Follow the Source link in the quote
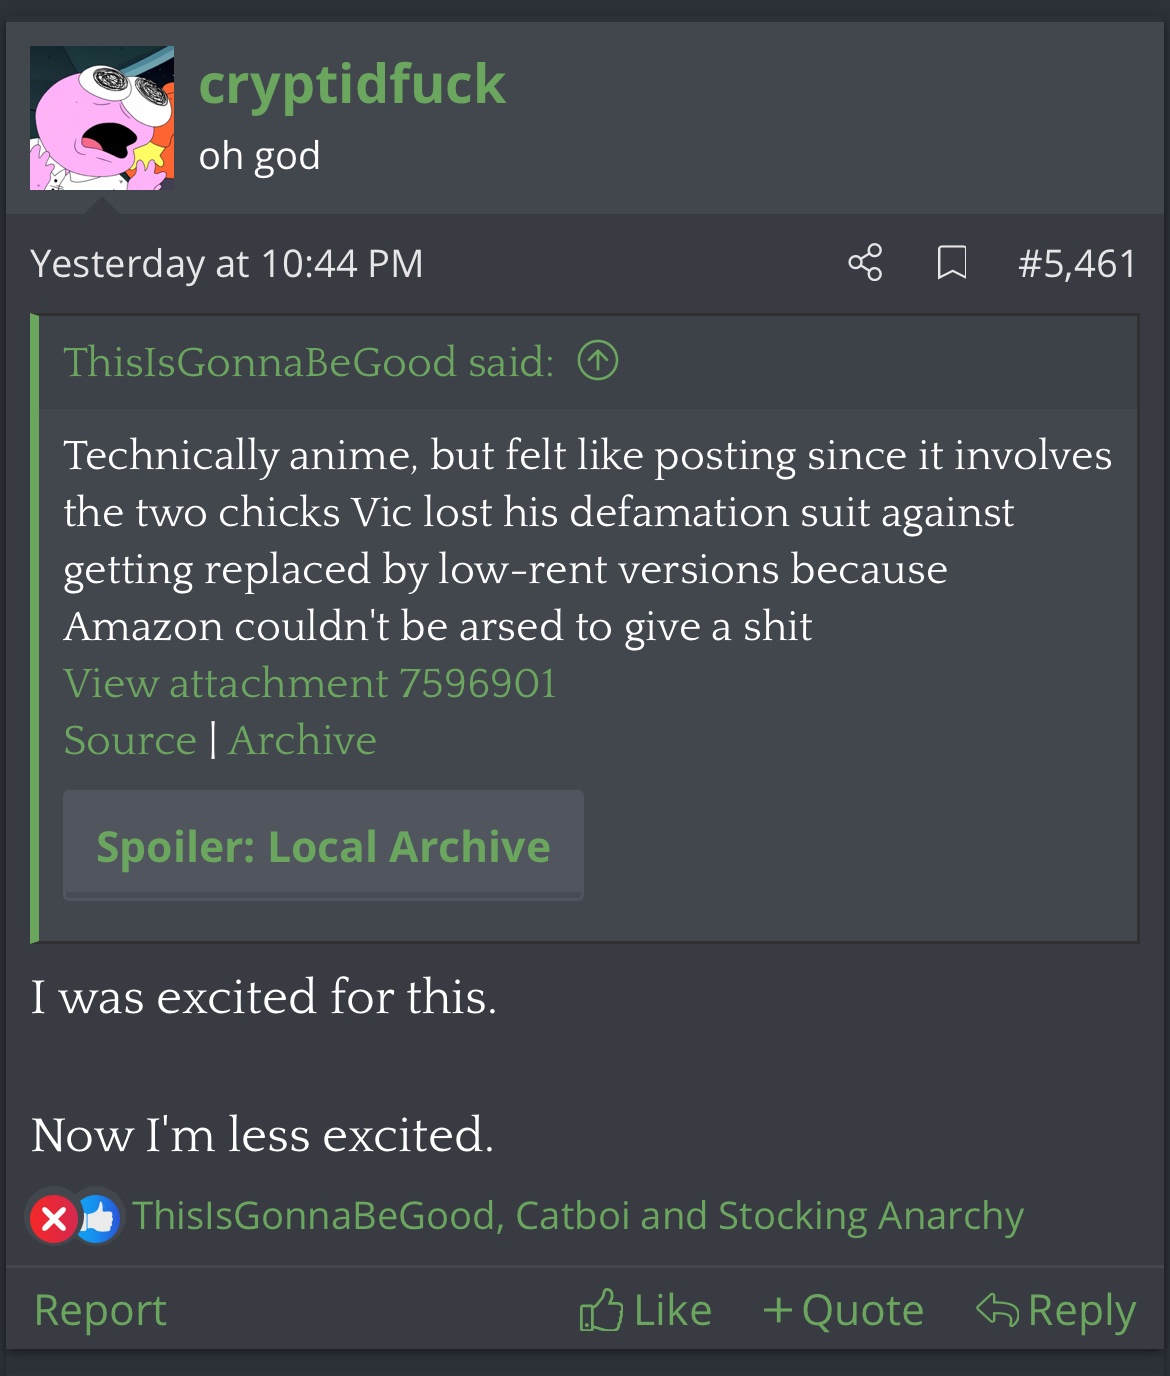The height and width of the screenshot is (1376, 1170). click(130, 740)
